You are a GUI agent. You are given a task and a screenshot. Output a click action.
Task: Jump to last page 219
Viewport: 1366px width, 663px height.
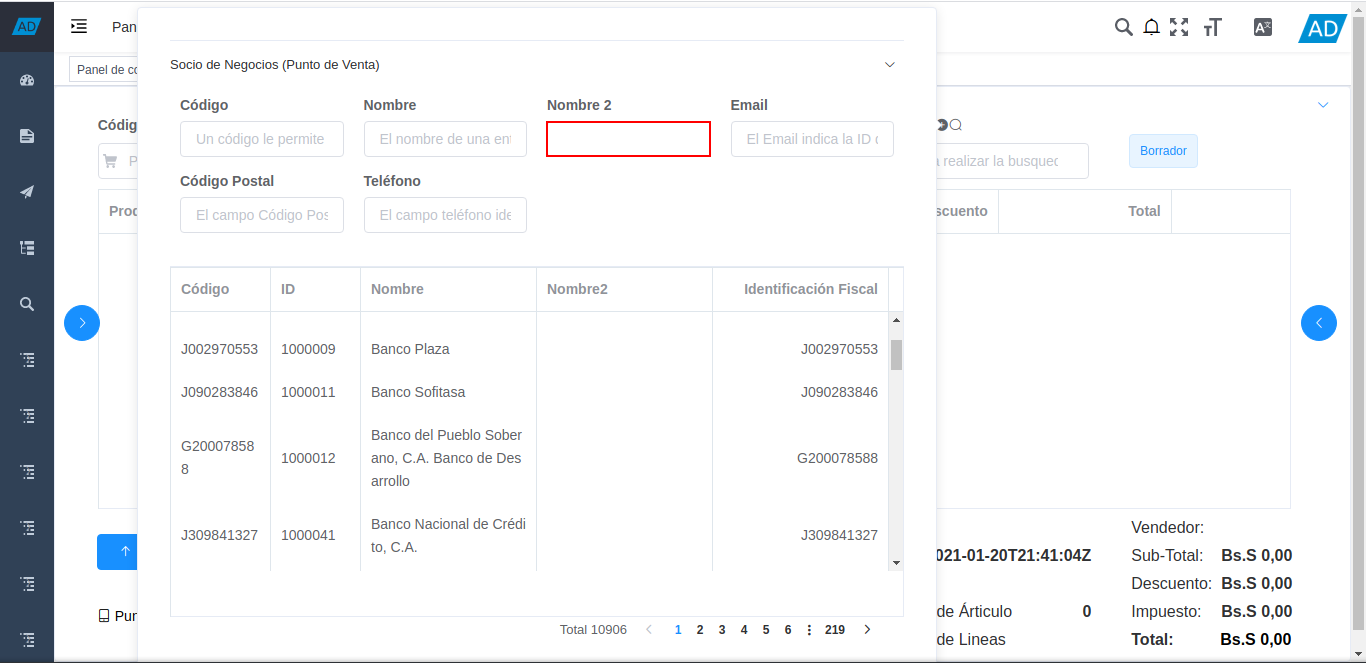pyautogui.click(x=835, y=630)
